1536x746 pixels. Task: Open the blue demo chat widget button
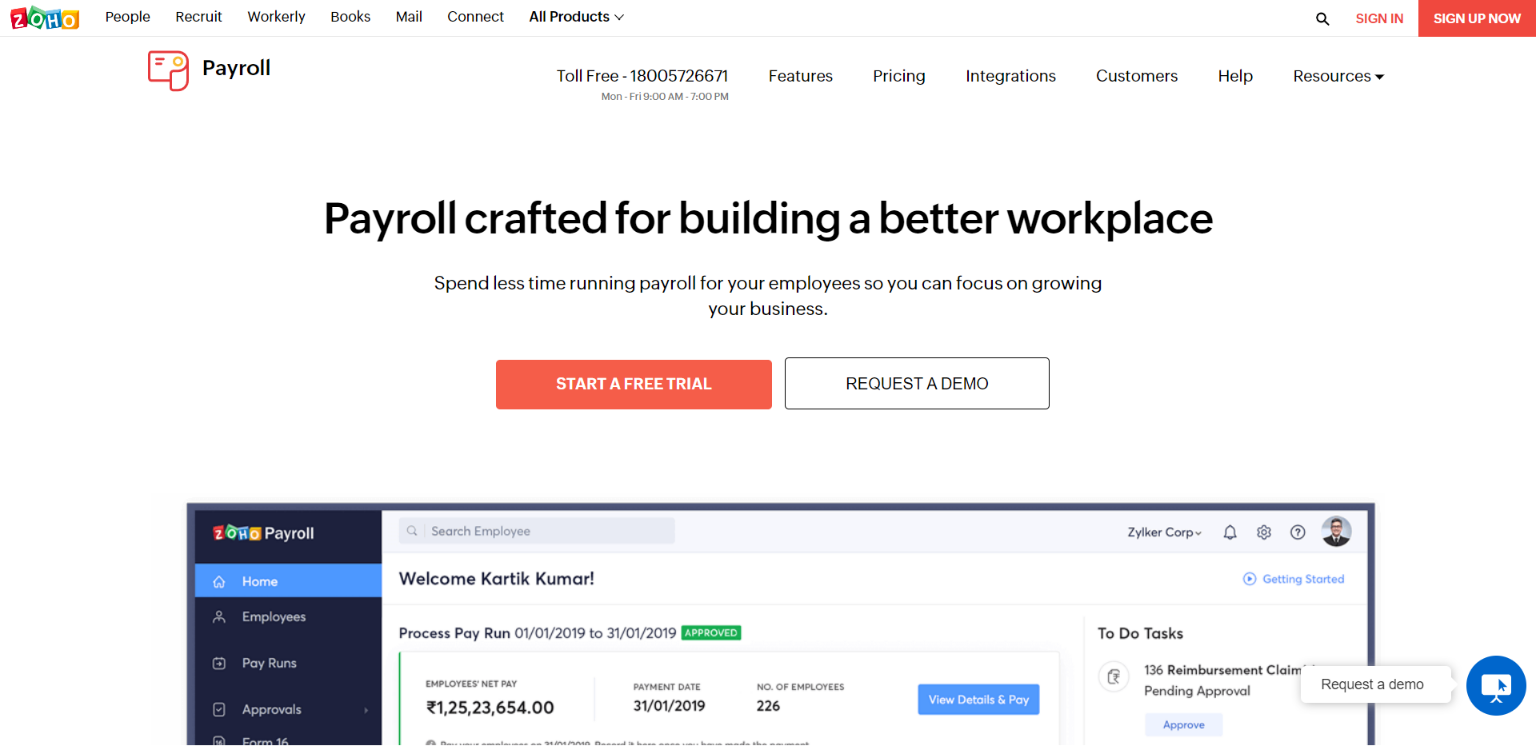tap(1496, 686)
